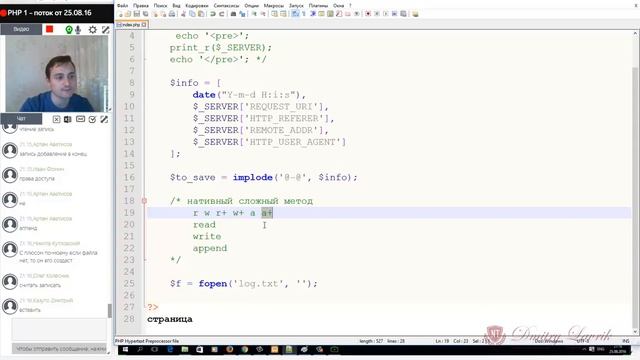Launch Edge from the taskbar
The width and height of the screenshot is (640, 360).
[170, 349]
